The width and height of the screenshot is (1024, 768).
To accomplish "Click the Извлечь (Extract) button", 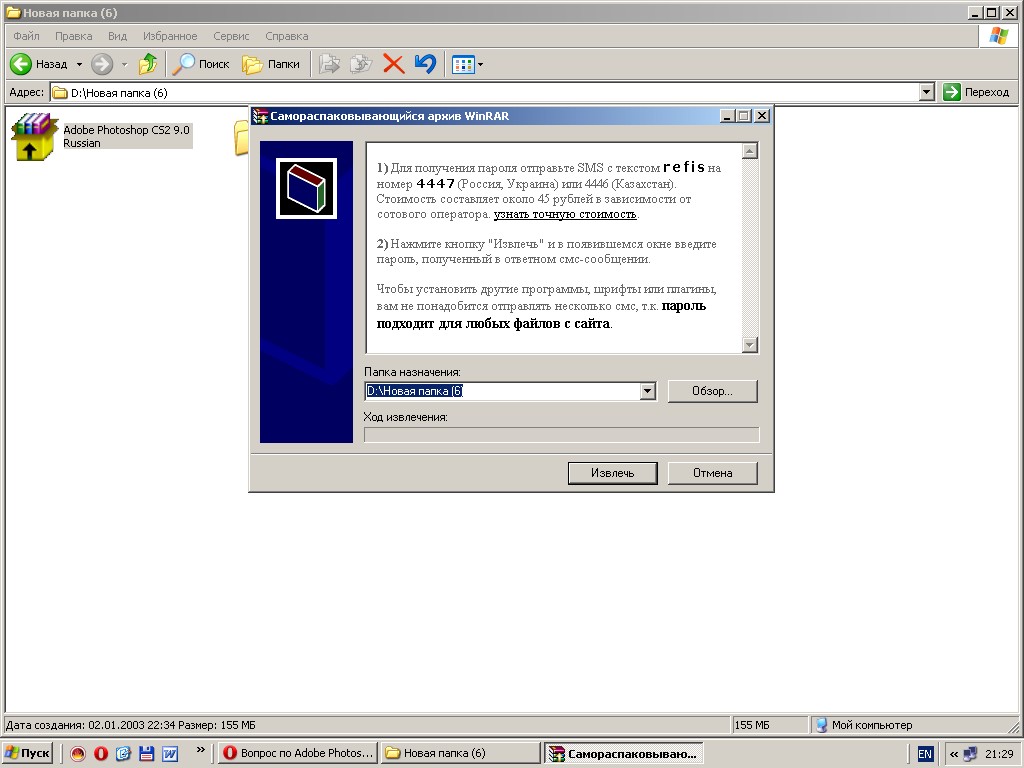I will pos(613,473).
